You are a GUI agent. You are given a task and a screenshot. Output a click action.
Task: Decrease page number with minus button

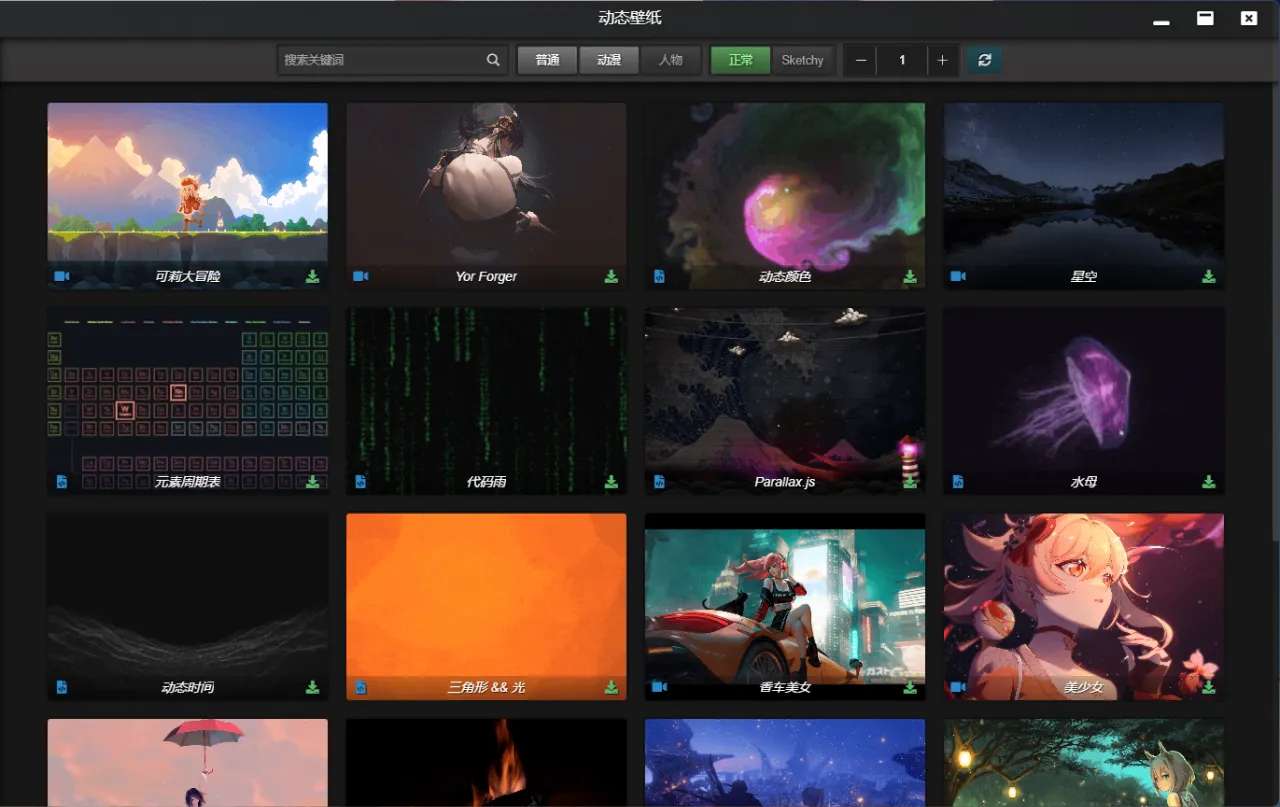tap(860, 60)
